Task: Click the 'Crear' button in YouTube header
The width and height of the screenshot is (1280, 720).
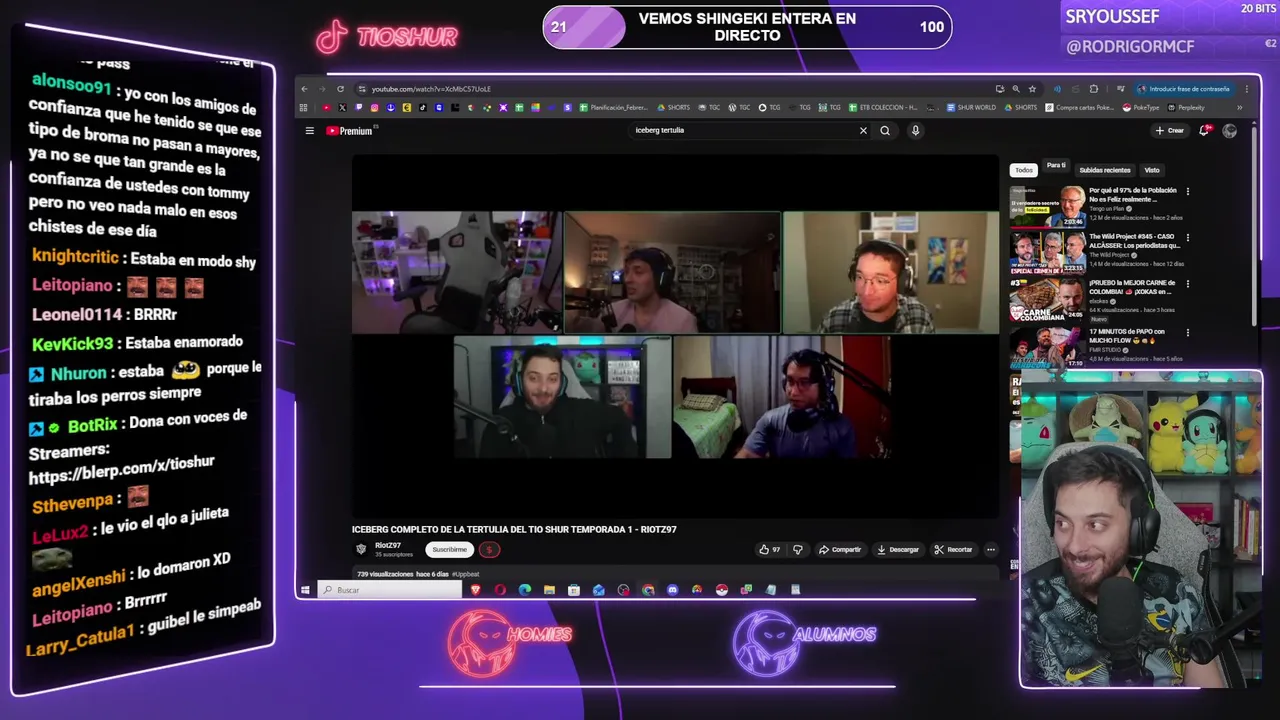Action: point(1169,131)
